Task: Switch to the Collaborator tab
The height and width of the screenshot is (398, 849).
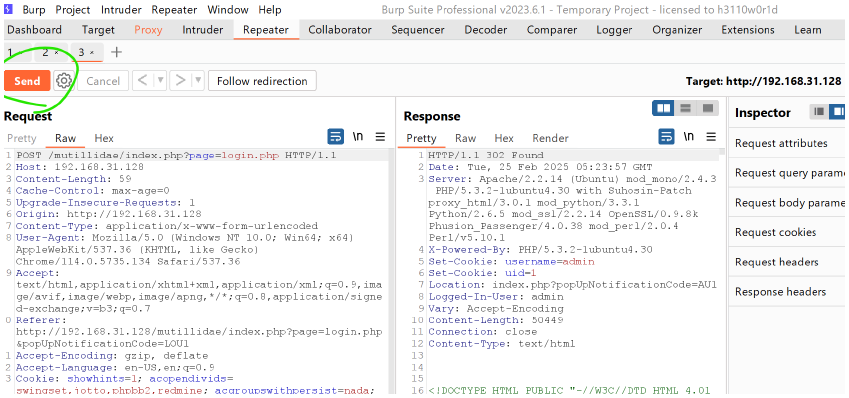Action: pyautogui.click(x=340, y=30)
